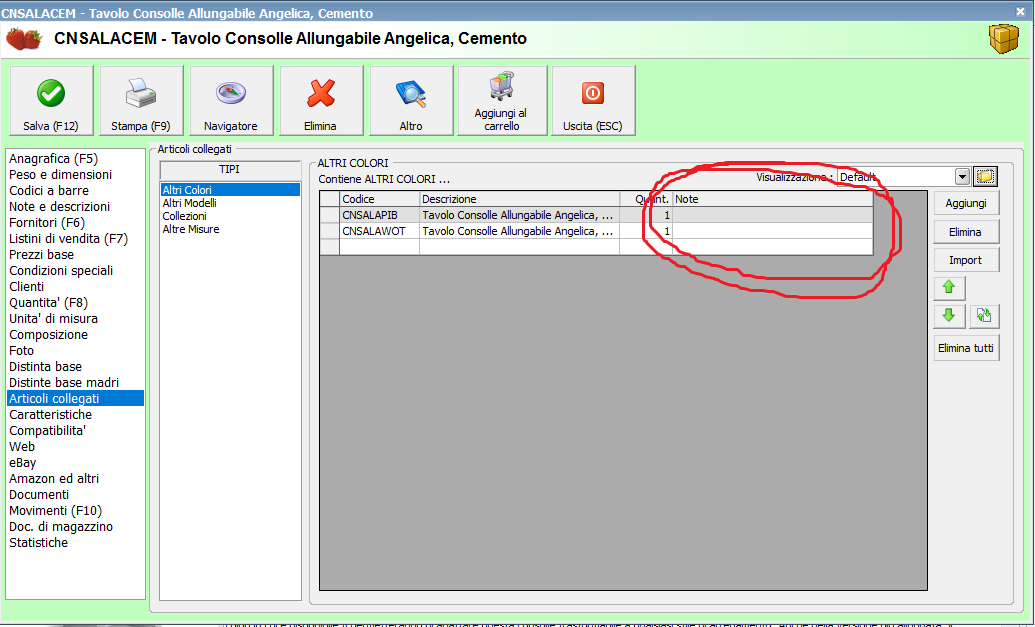Select Collezioni in TIPI list
This screenshot has height=627, width=1035.
(230, 216)
